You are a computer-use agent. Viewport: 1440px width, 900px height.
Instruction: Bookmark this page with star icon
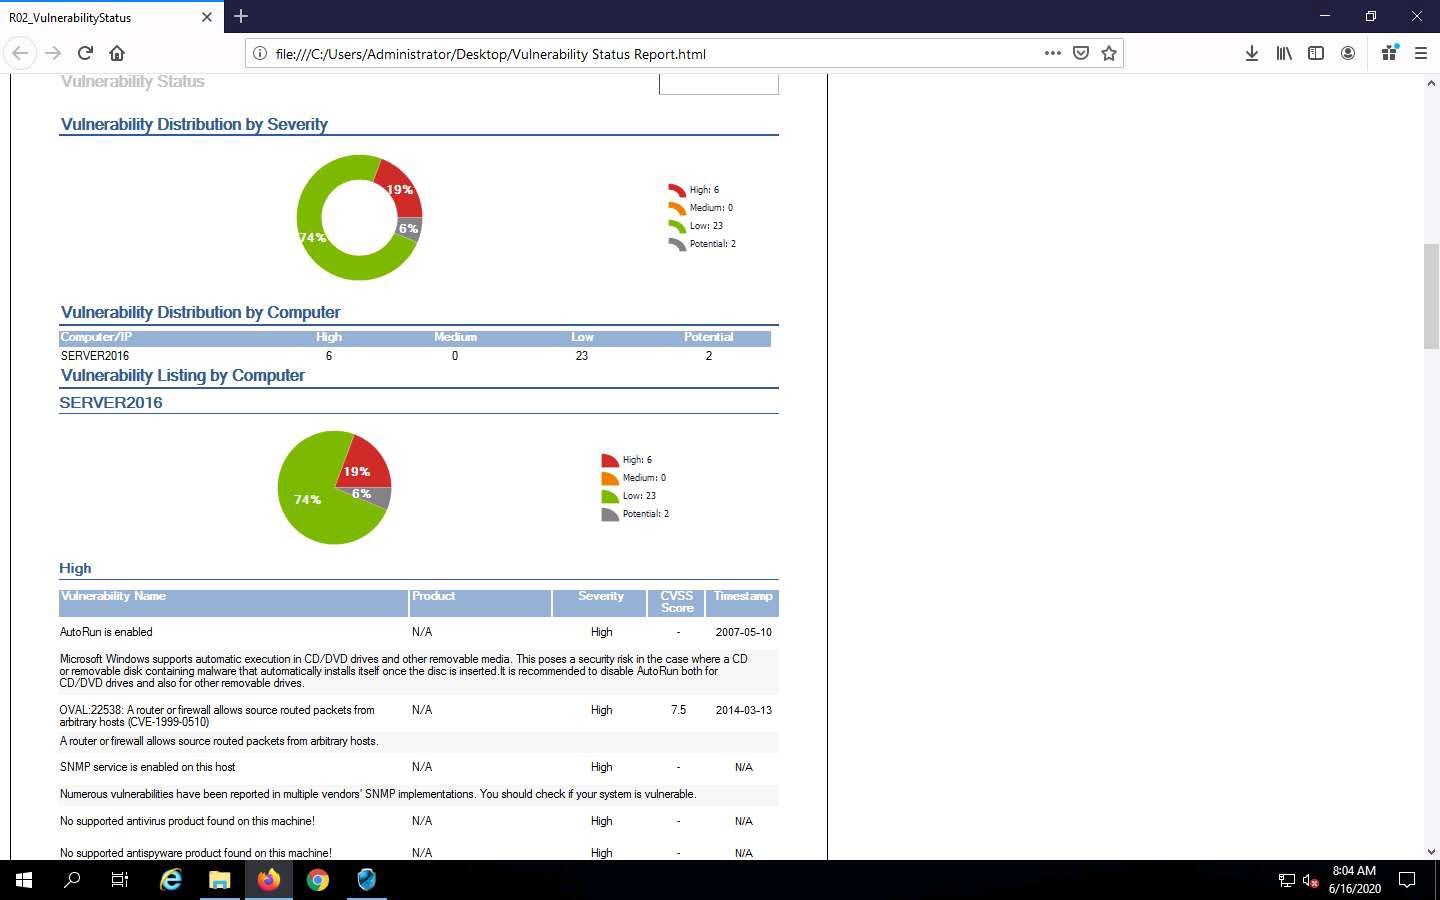(x=1108, y=53)
